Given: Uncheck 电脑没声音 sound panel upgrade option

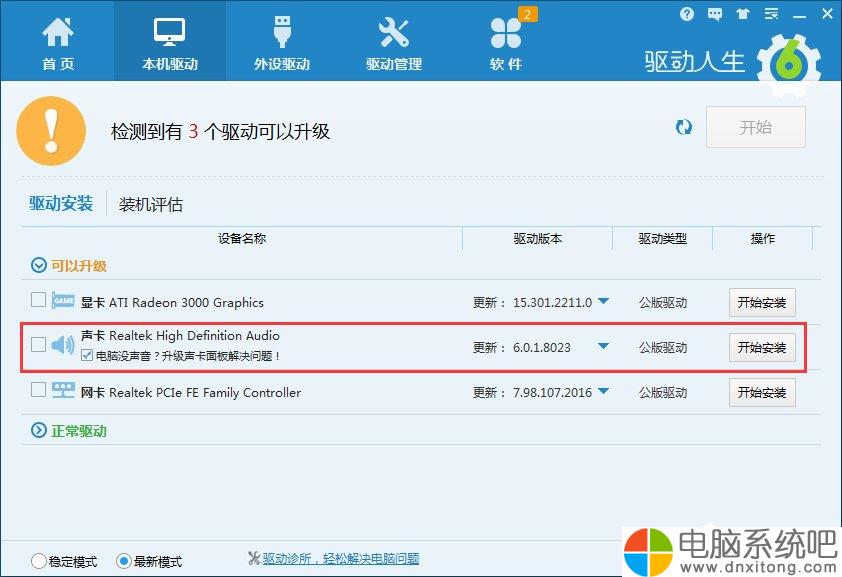Looking at the screenshot, I should (87, 355).
